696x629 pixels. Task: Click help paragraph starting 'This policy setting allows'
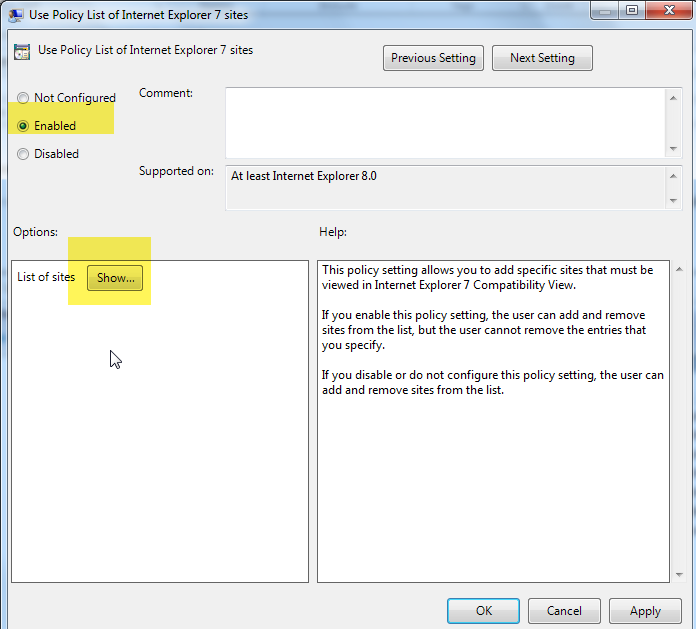click(x=487, y=277)
